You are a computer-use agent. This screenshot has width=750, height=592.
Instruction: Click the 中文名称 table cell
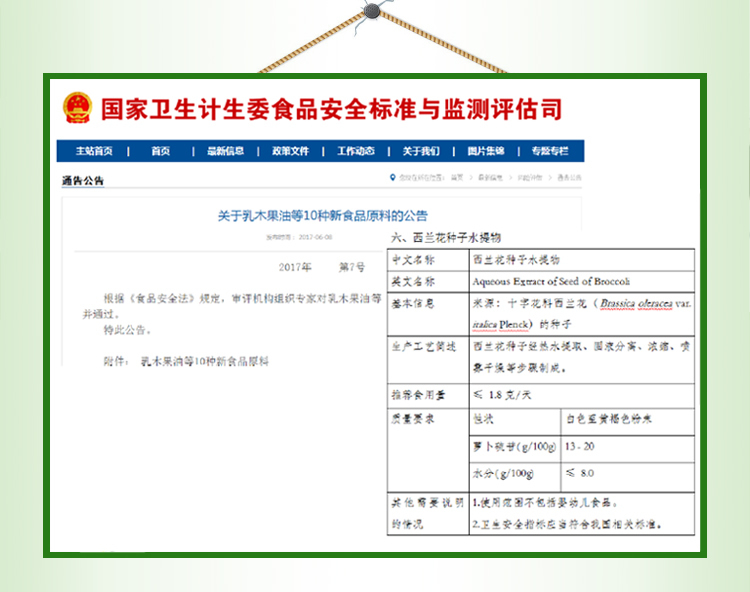429,260
